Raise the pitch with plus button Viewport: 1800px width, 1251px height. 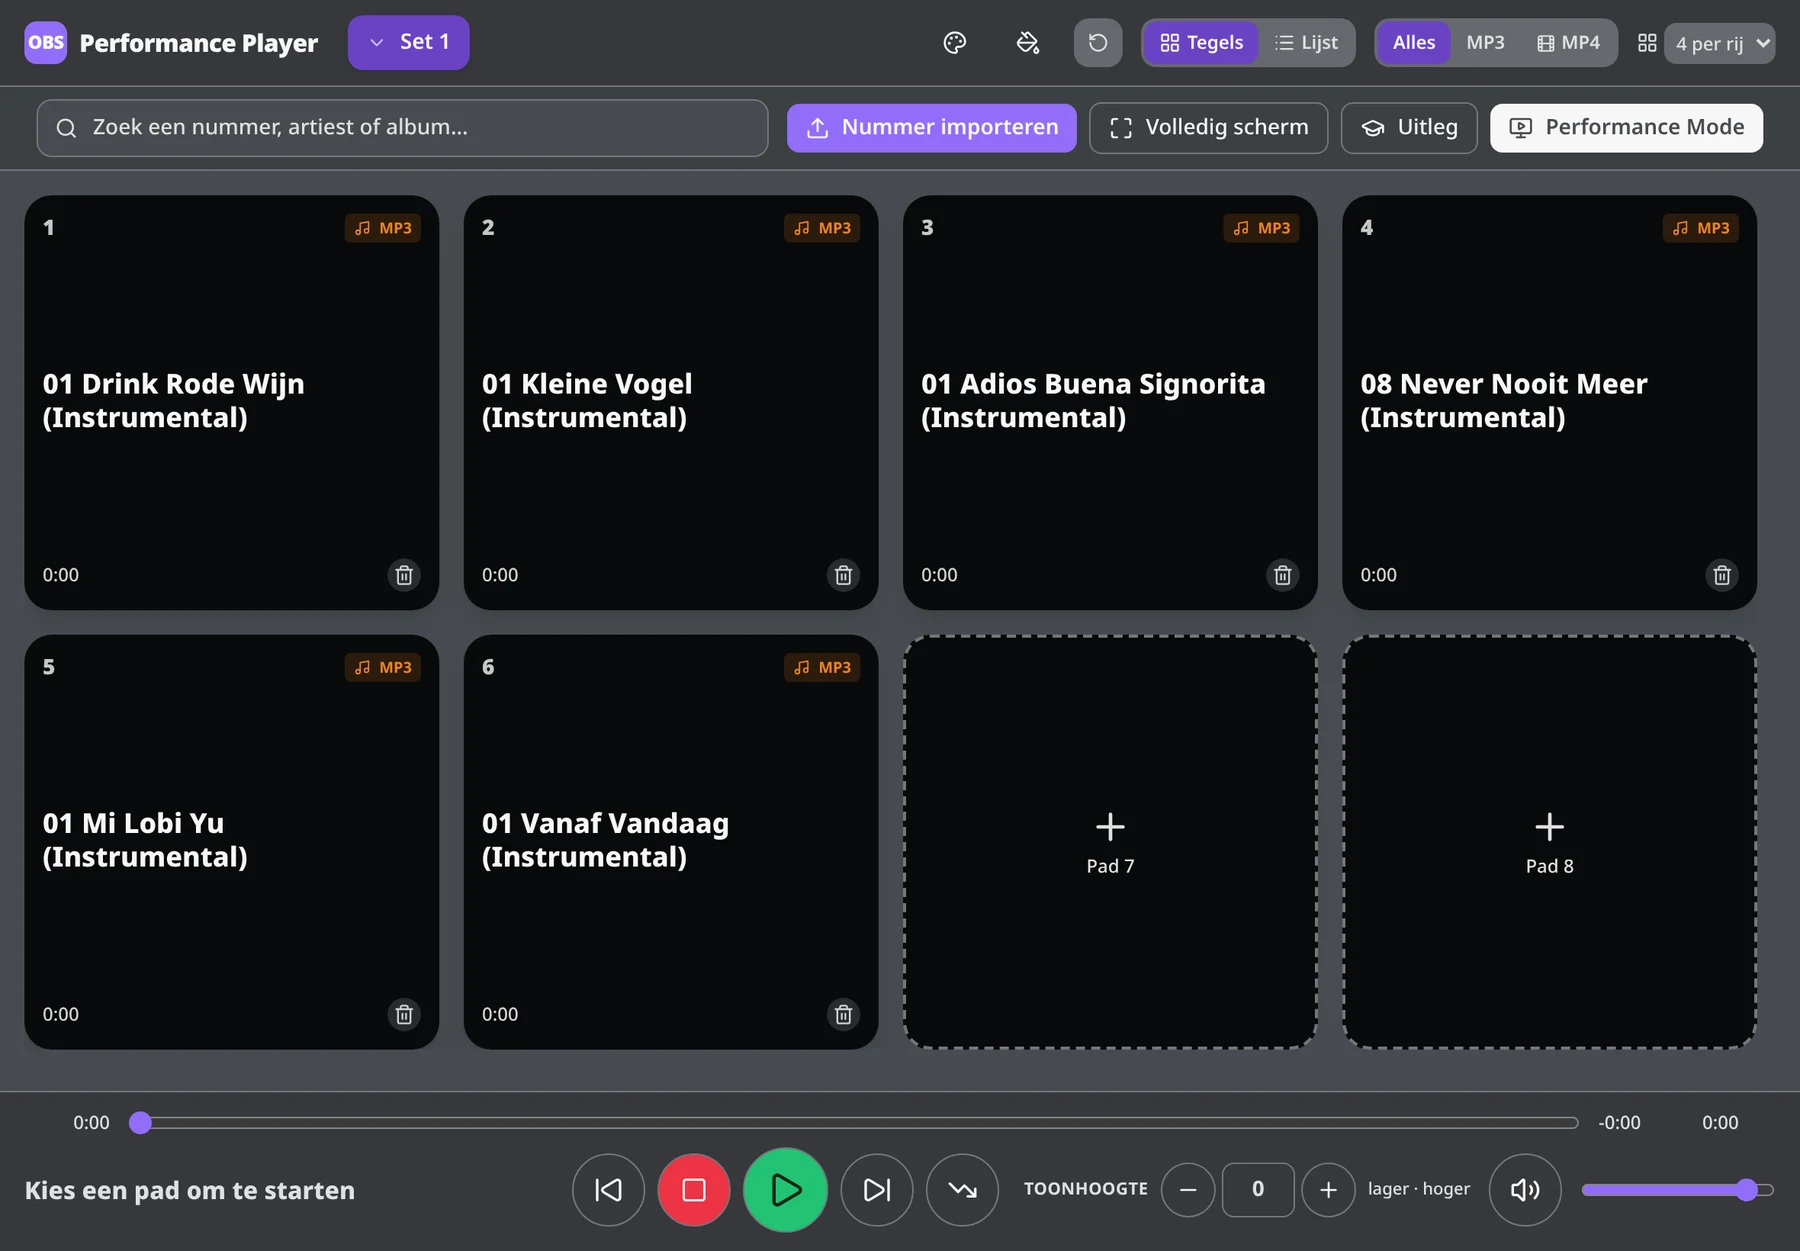coord(1328,1190)
